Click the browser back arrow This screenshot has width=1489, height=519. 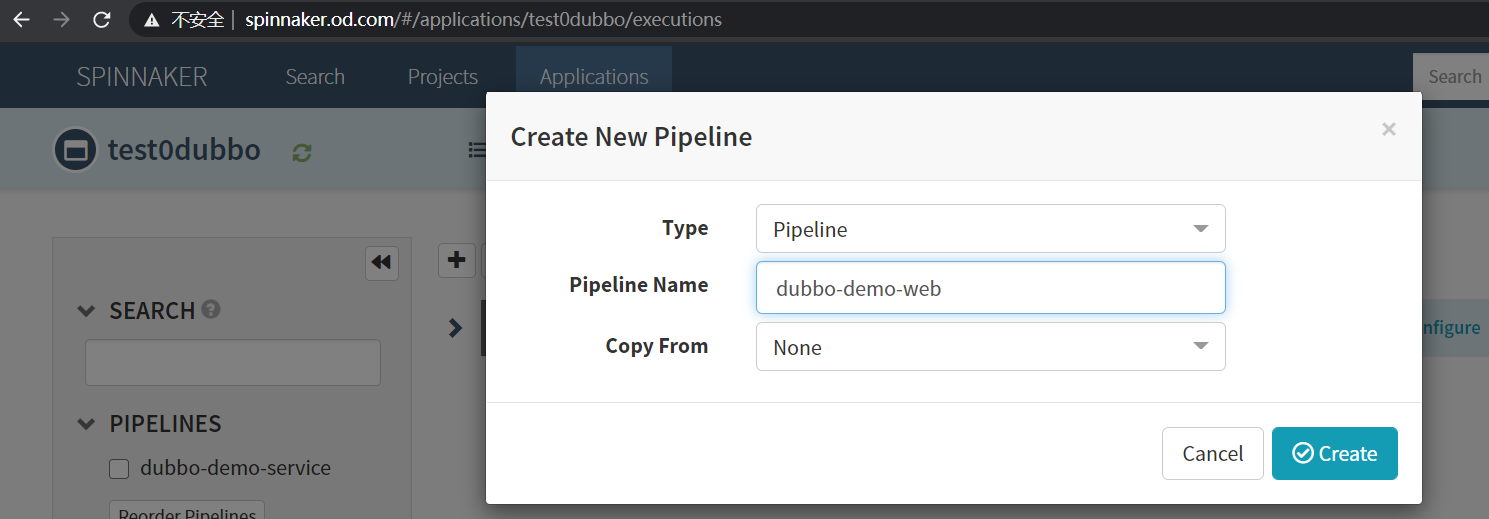pos(21,20)
